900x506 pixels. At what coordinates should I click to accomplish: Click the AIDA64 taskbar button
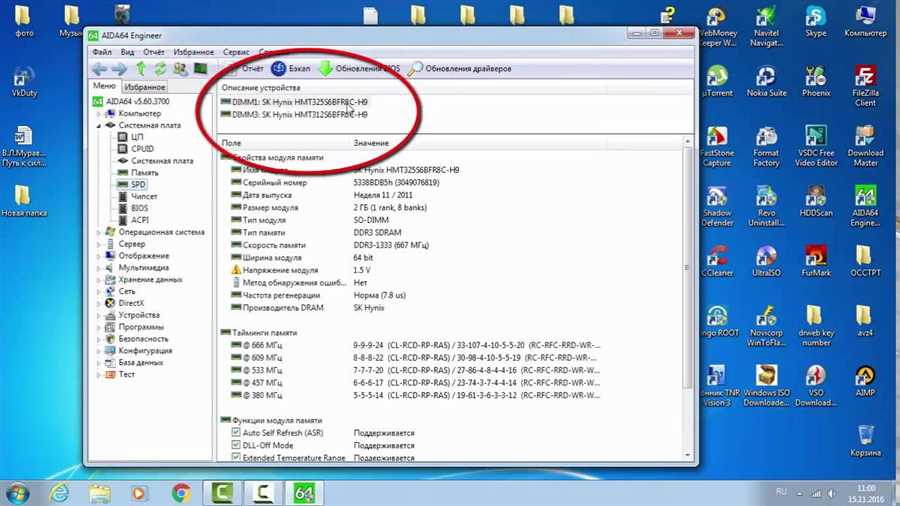[304, 493]
